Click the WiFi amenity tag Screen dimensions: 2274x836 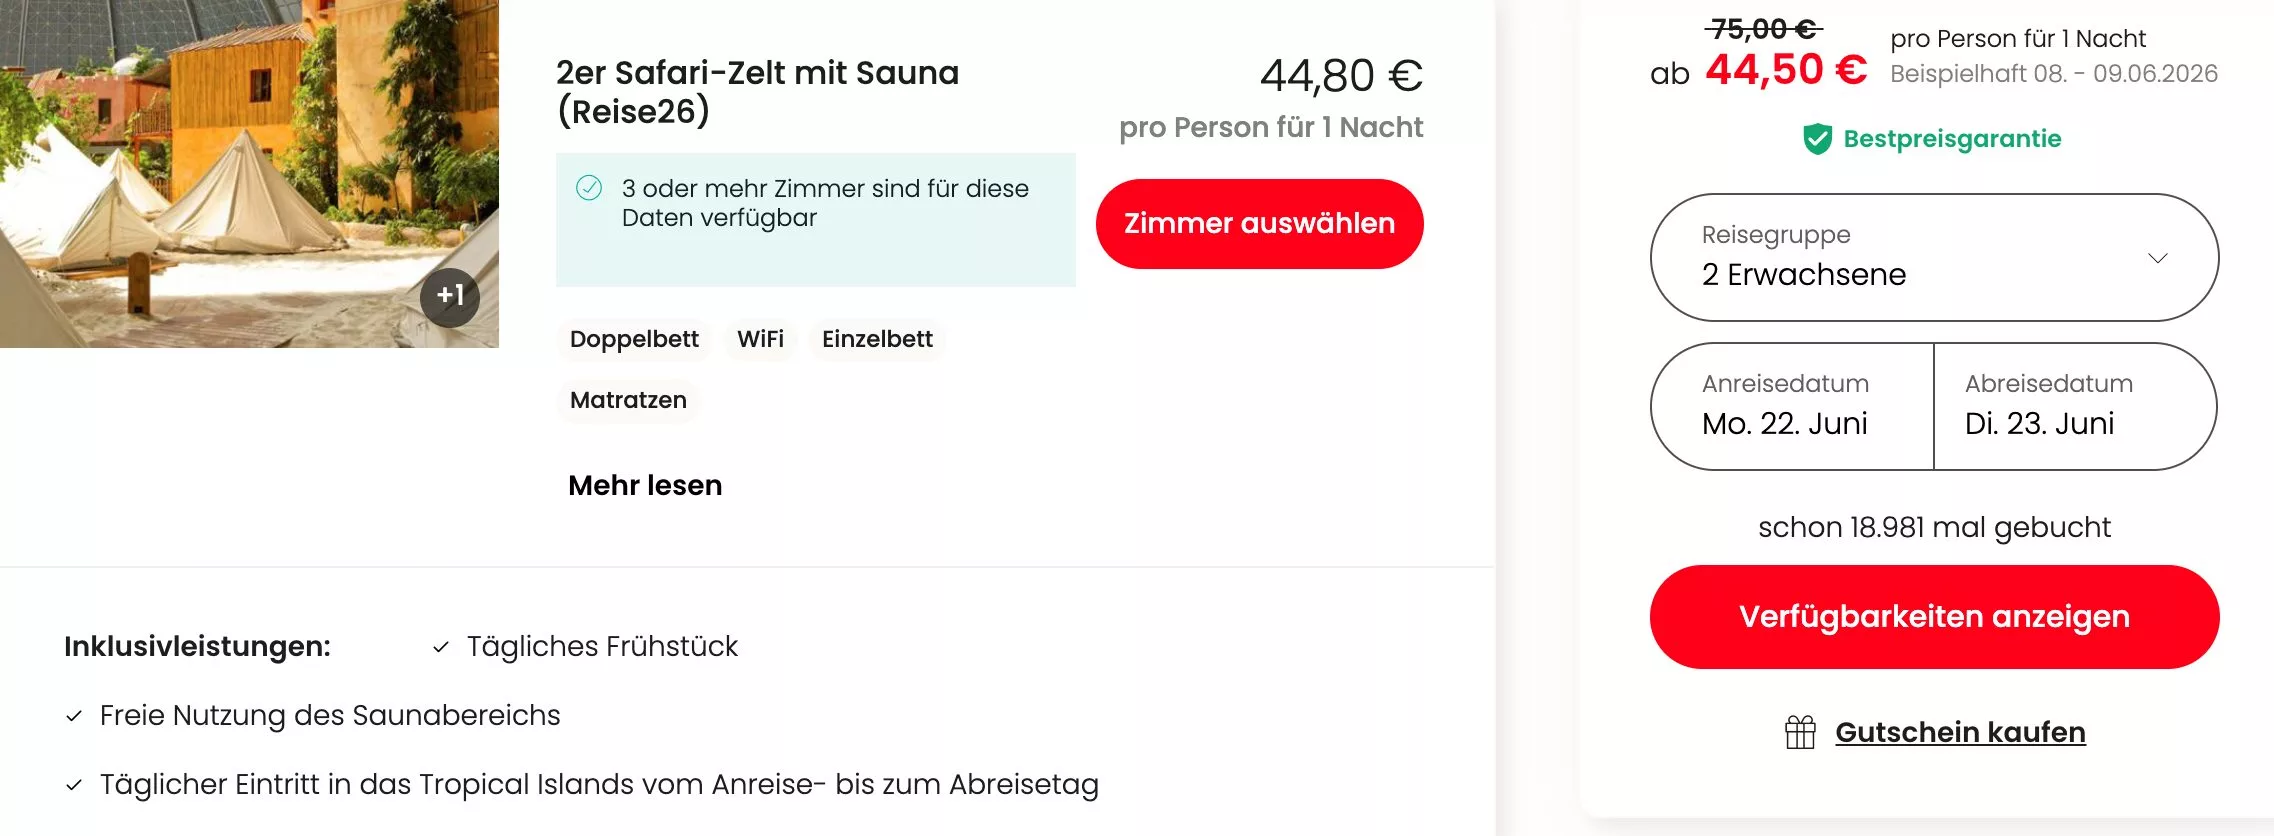pyautogui.click(x=760, y=339)
